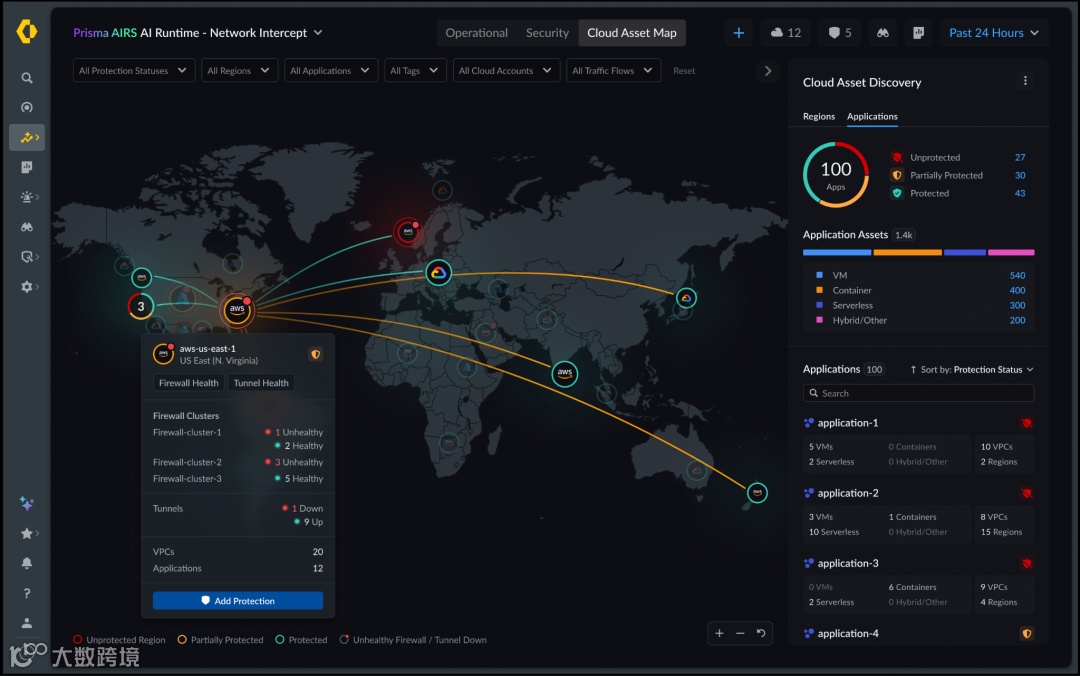Switch to the Regions tab
The width and height of the screenshot is (1080, 676).
pyautogui.click(x=818, y=116)
